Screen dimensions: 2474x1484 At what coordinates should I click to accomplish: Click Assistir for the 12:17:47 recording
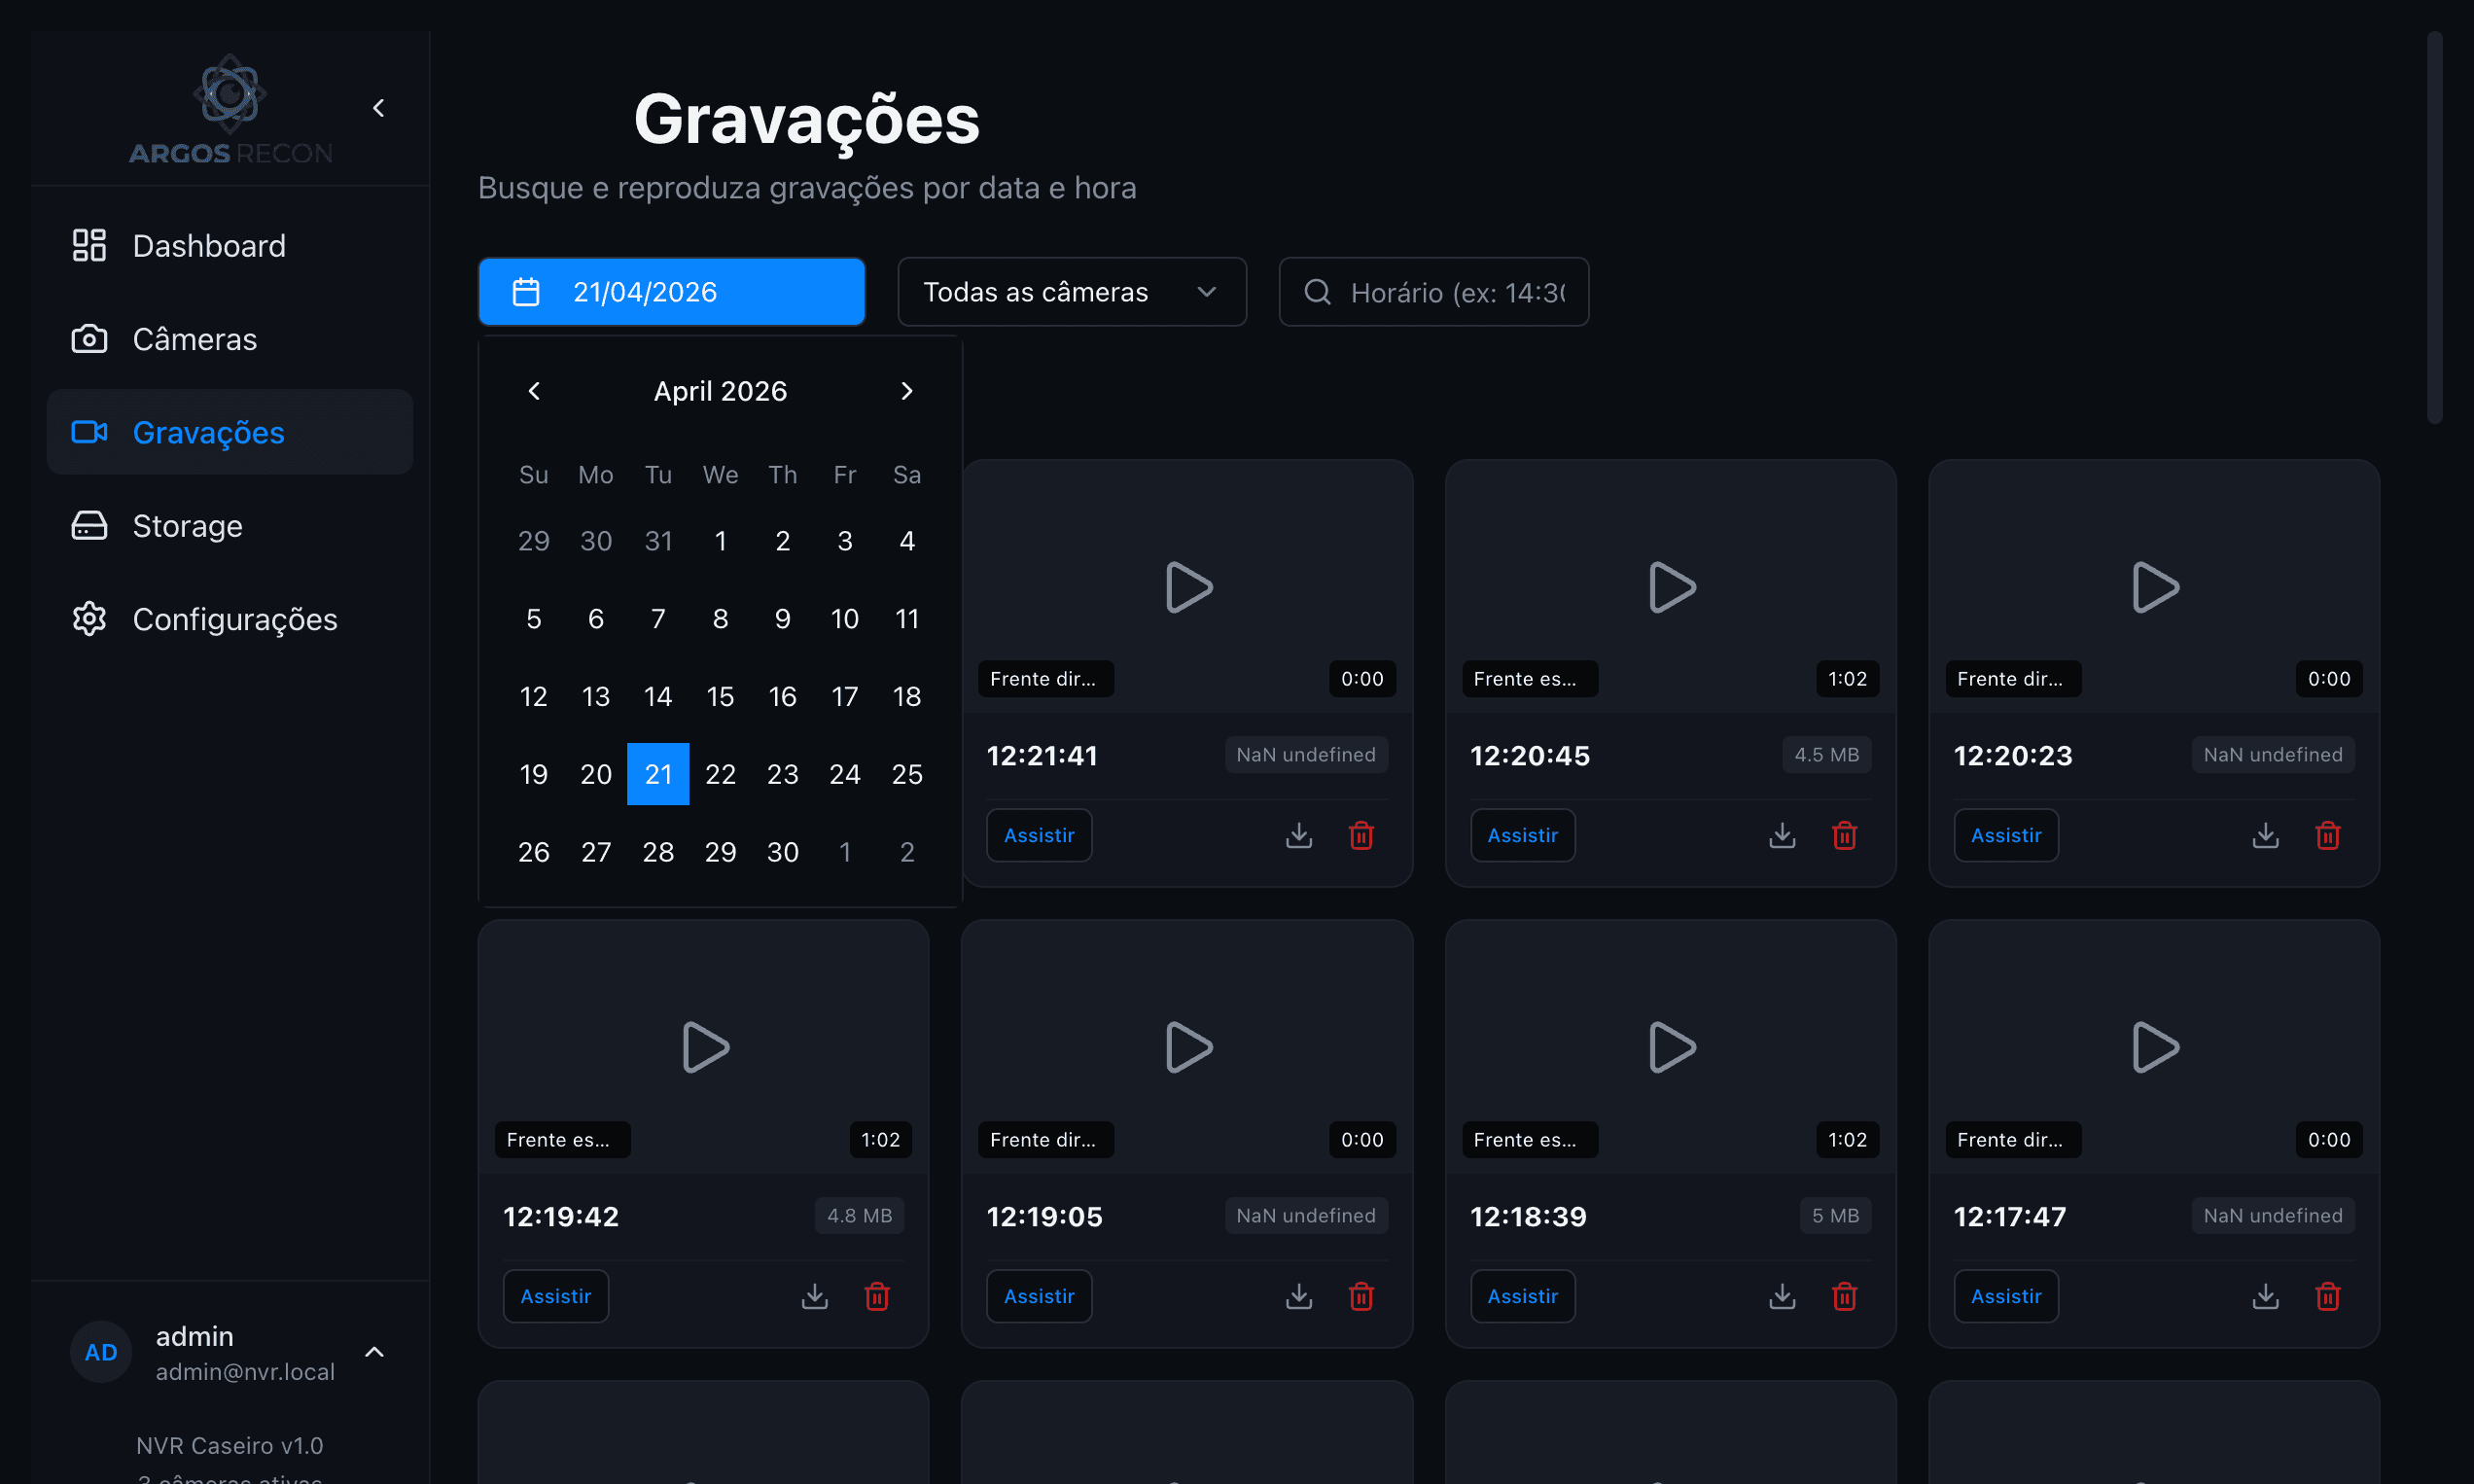(2006, 1296)
